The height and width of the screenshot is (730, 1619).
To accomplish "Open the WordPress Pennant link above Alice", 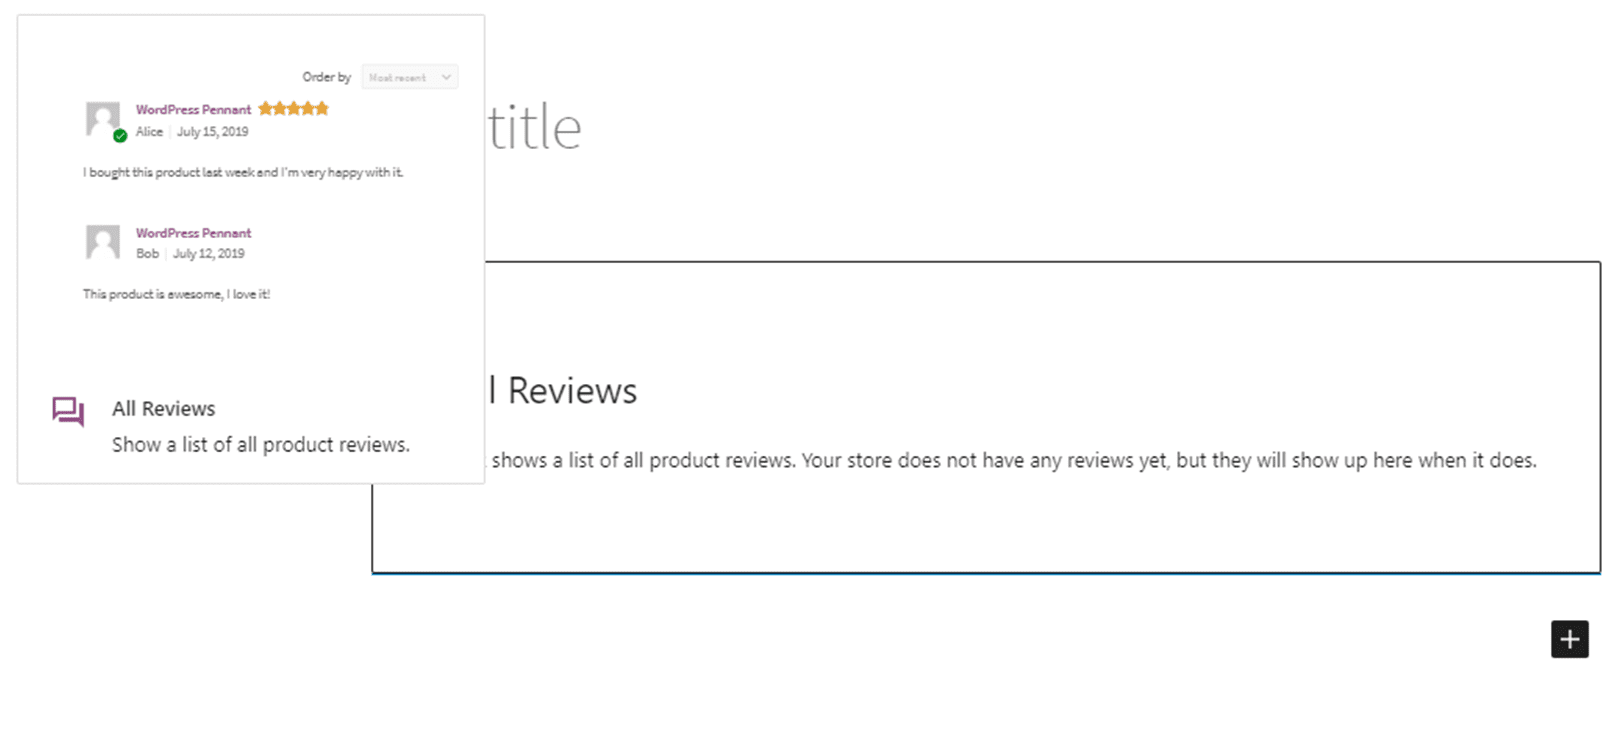I will tap(193, 110).
